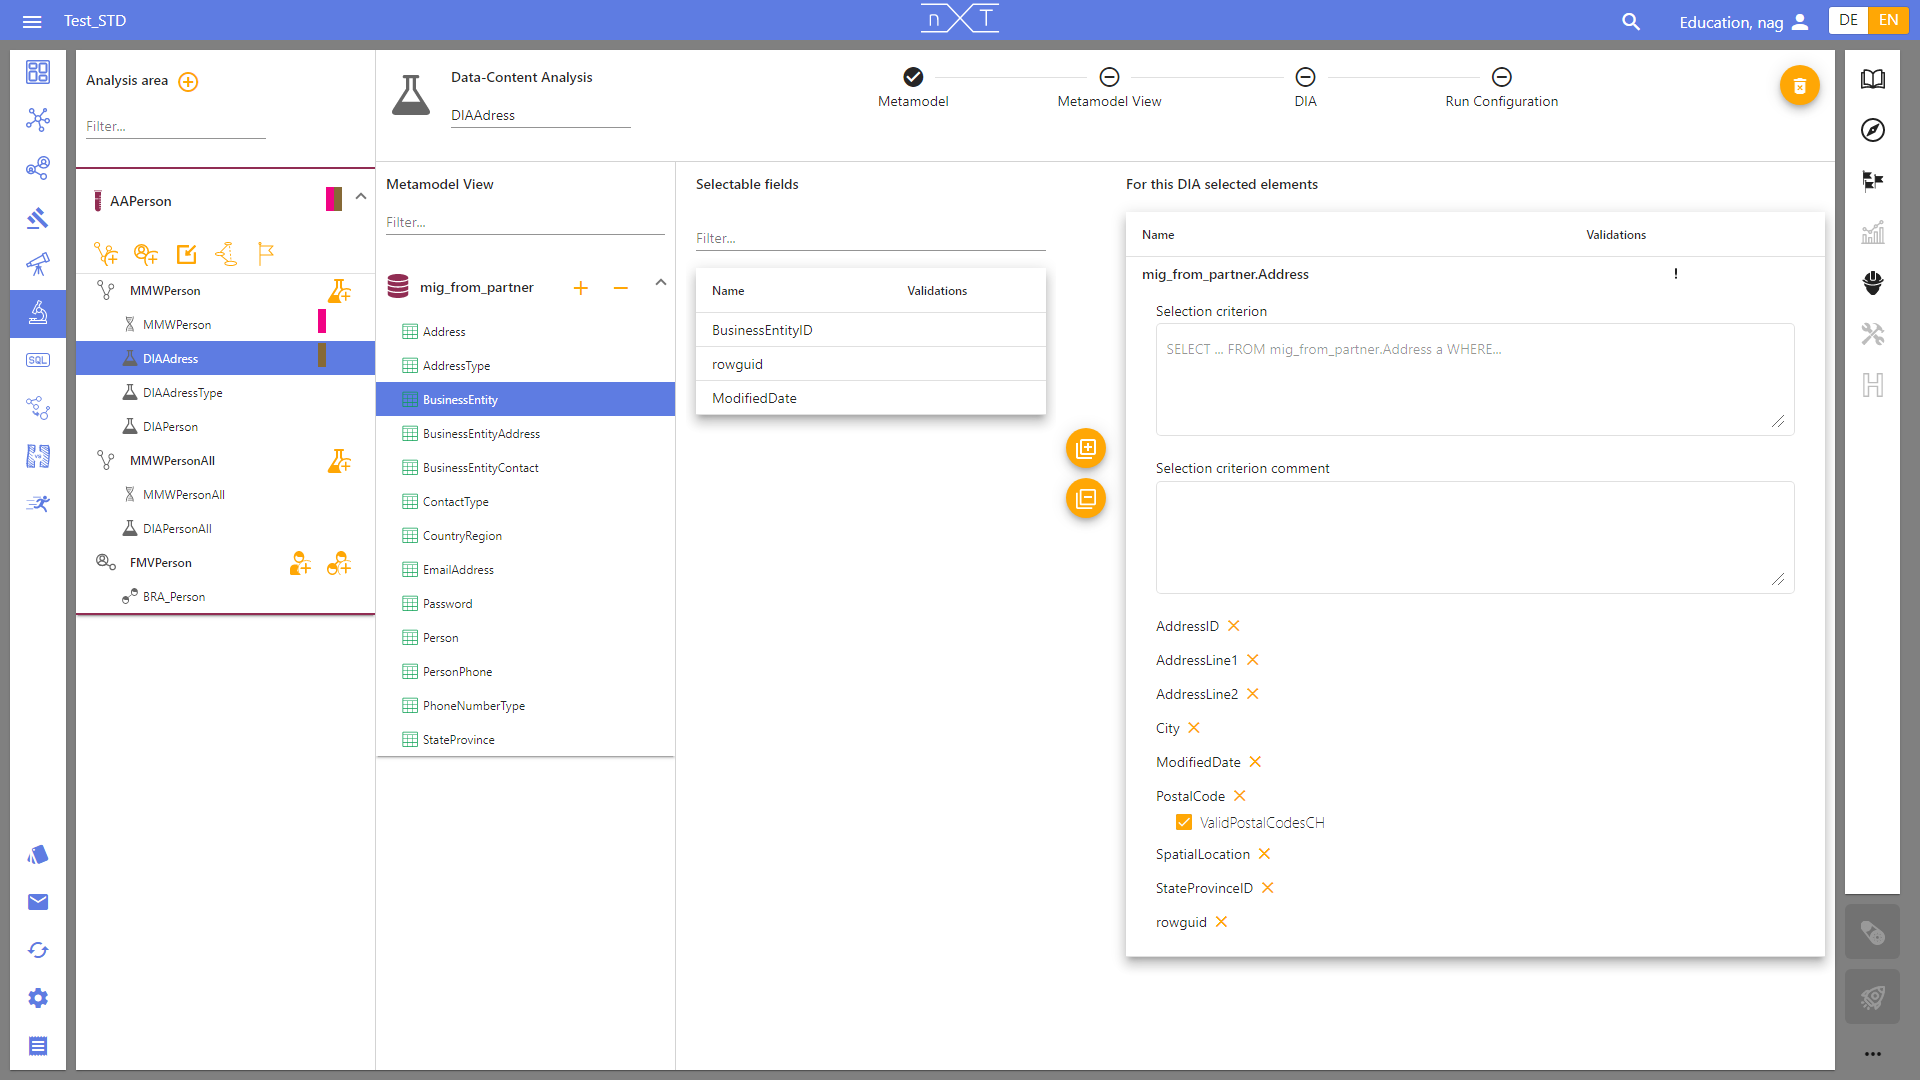Click the hard hat icon on the right sidebar
The width and height of the screenshot is (1920, 1080).
click(1874, 284)
